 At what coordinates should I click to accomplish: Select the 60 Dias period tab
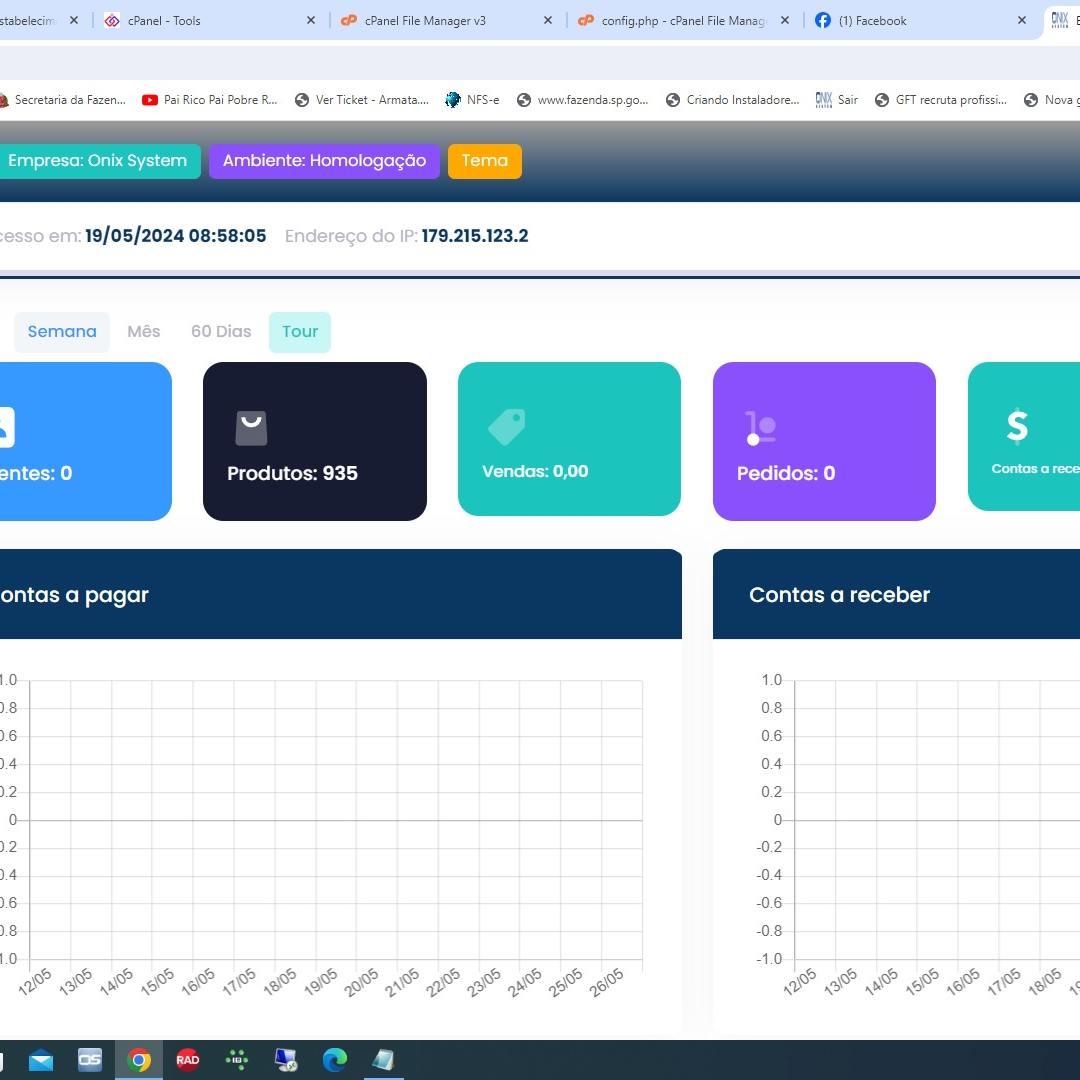tap(221, 332)
